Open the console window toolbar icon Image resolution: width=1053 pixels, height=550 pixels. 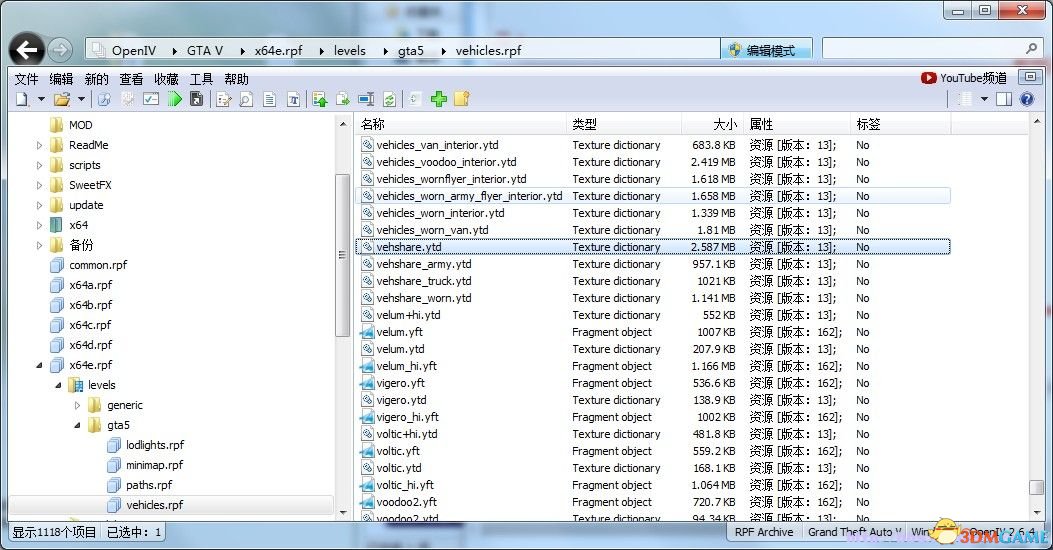pyautogui.click(x=151, y=99)
